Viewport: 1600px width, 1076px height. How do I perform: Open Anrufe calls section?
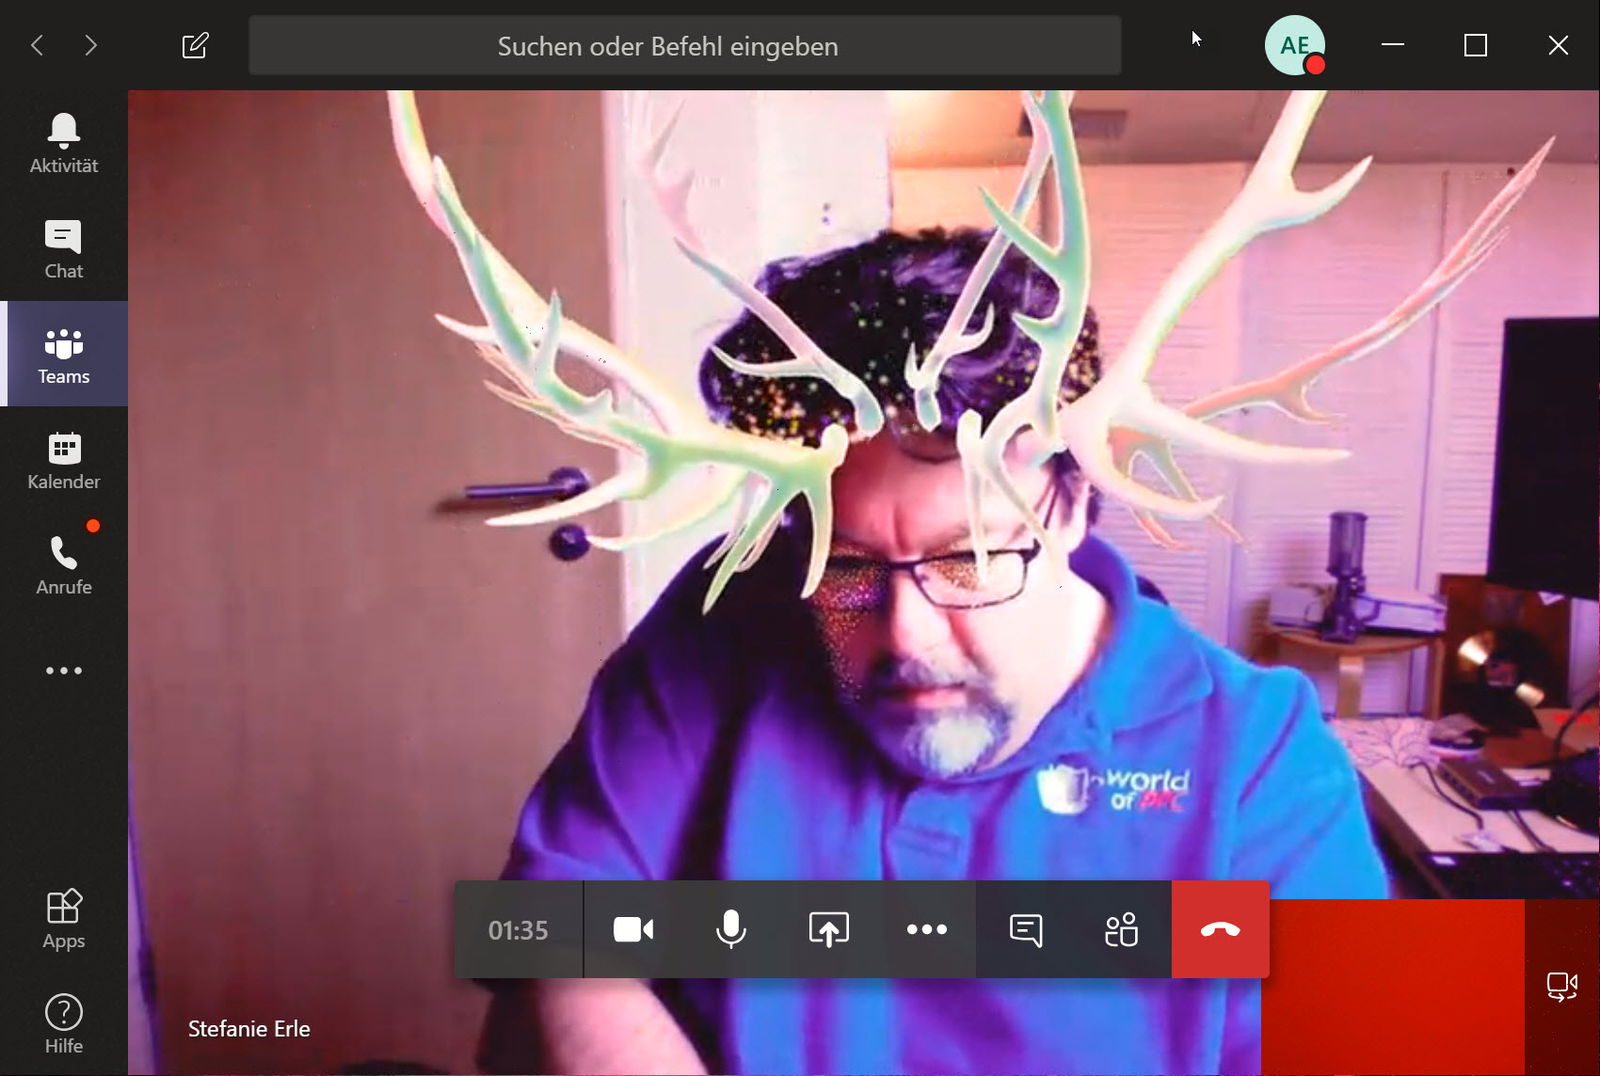[63, 565]
